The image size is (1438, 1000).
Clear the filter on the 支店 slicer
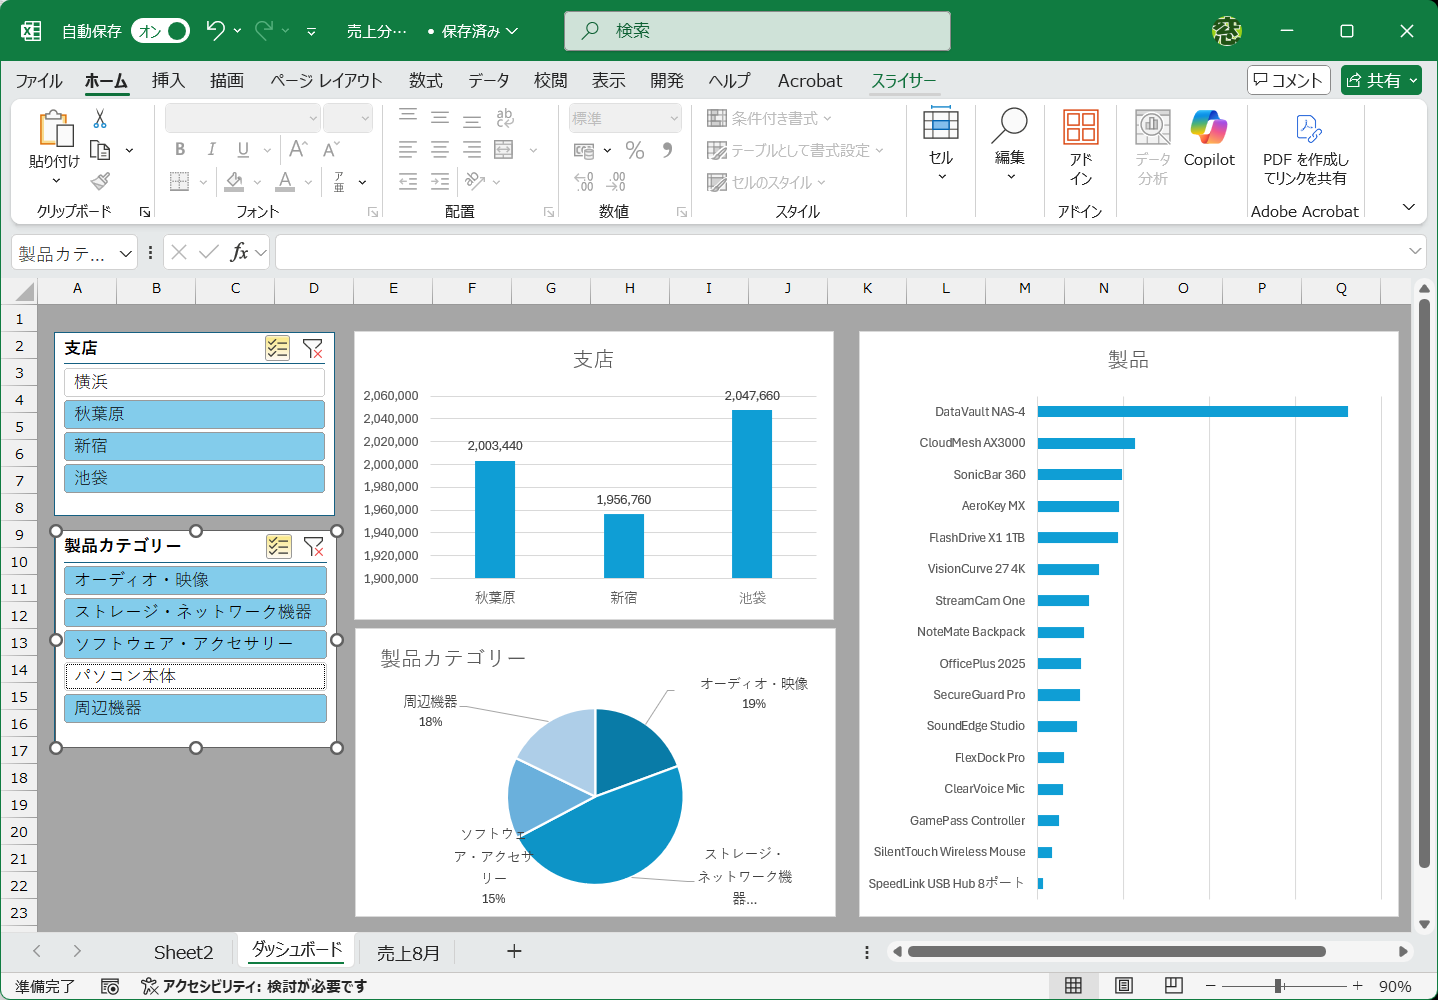coord(314,348)
